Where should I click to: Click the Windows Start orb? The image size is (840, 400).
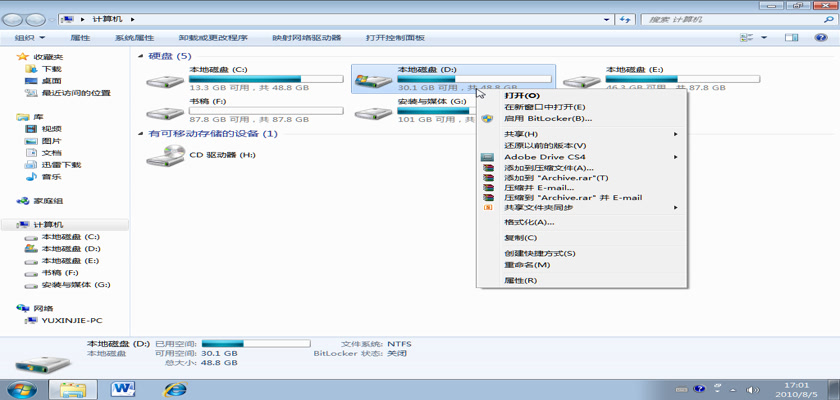coord(22,388)
